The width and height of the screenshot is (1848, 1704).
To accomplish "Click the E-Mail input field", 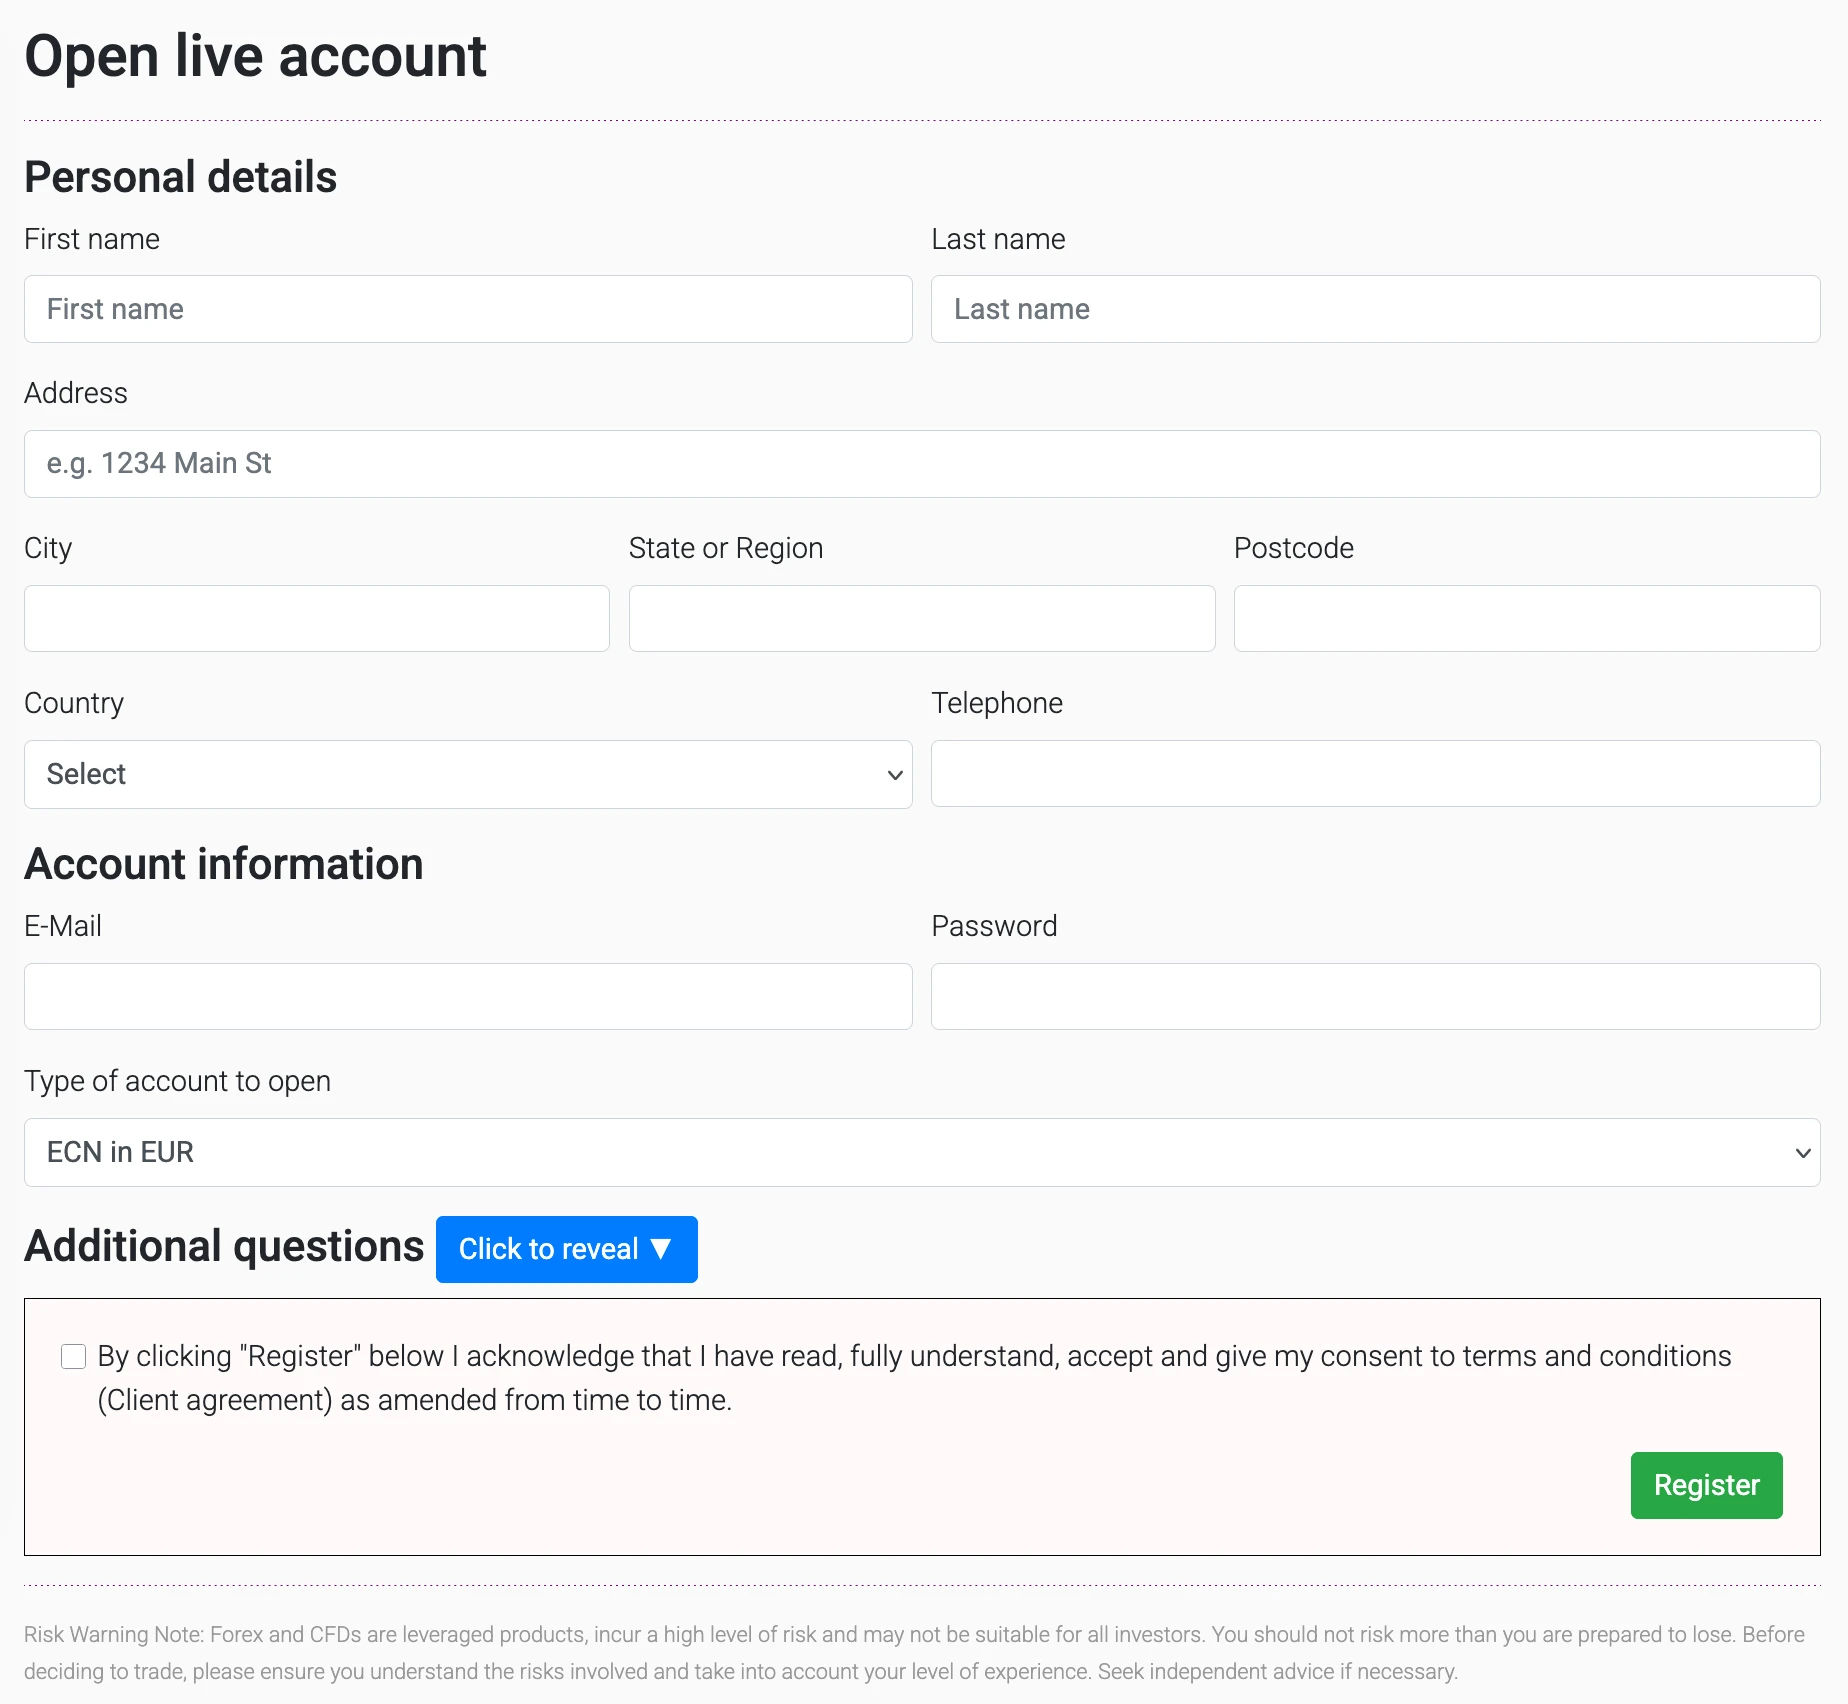I will click(x=467, y=996).
